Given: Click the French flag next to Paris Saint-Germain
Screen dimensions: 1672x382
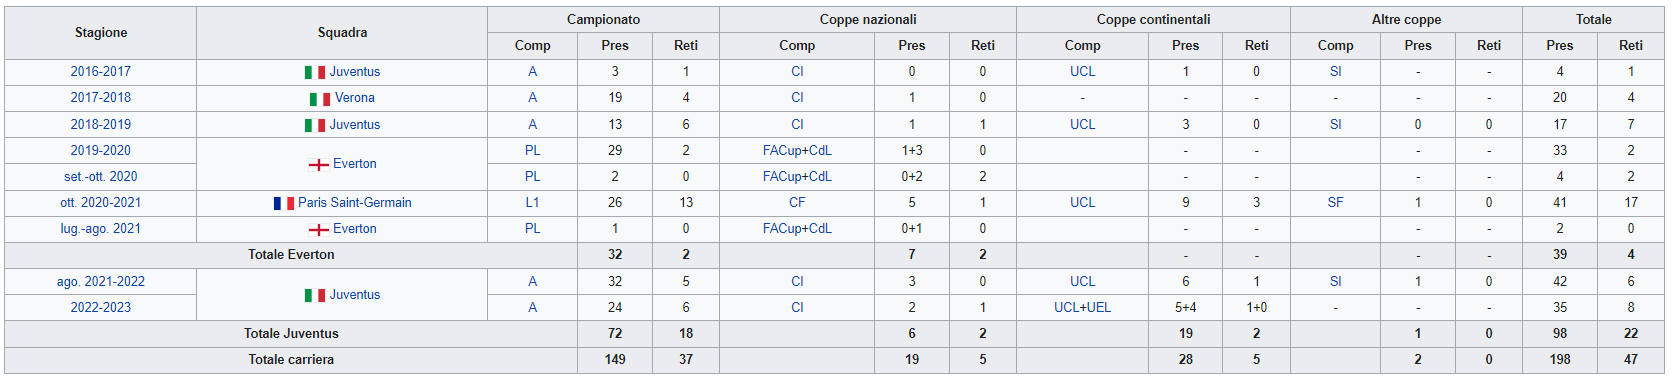Looking at the screenshot, I should click(x=284, y=203).
